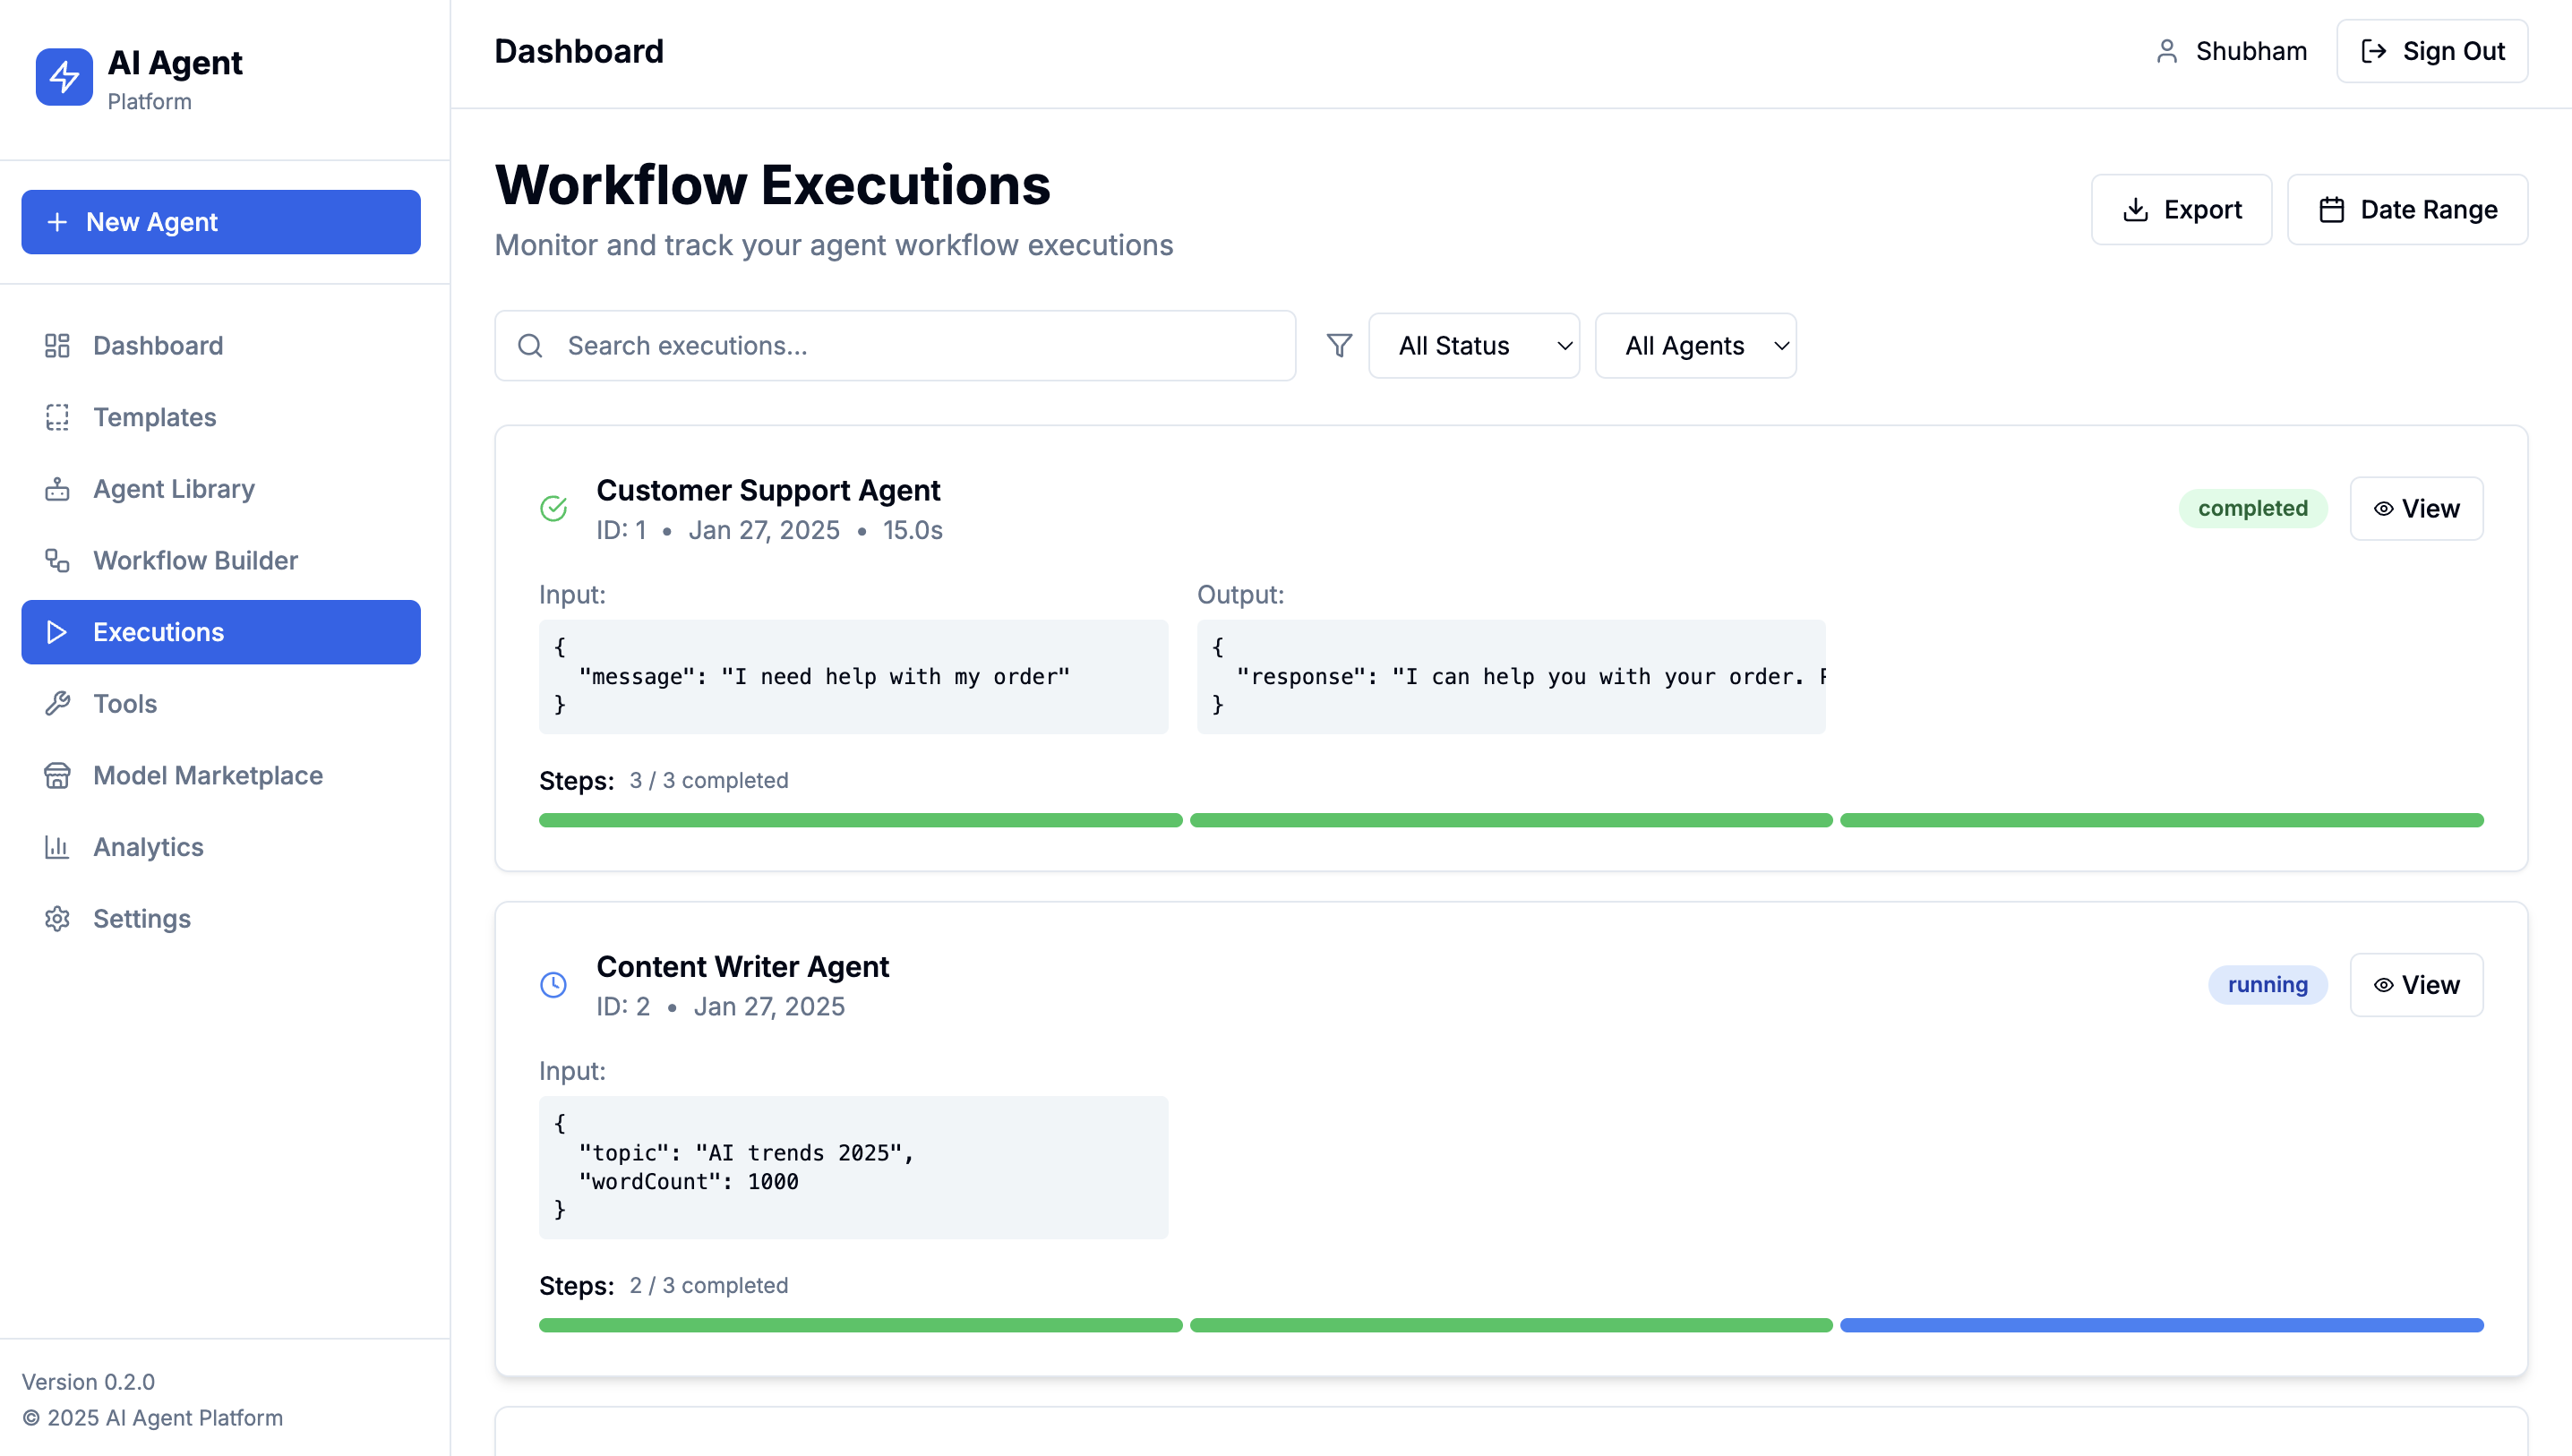
Task: Open Agent Library from sidebar
Action: click(173, 489)
